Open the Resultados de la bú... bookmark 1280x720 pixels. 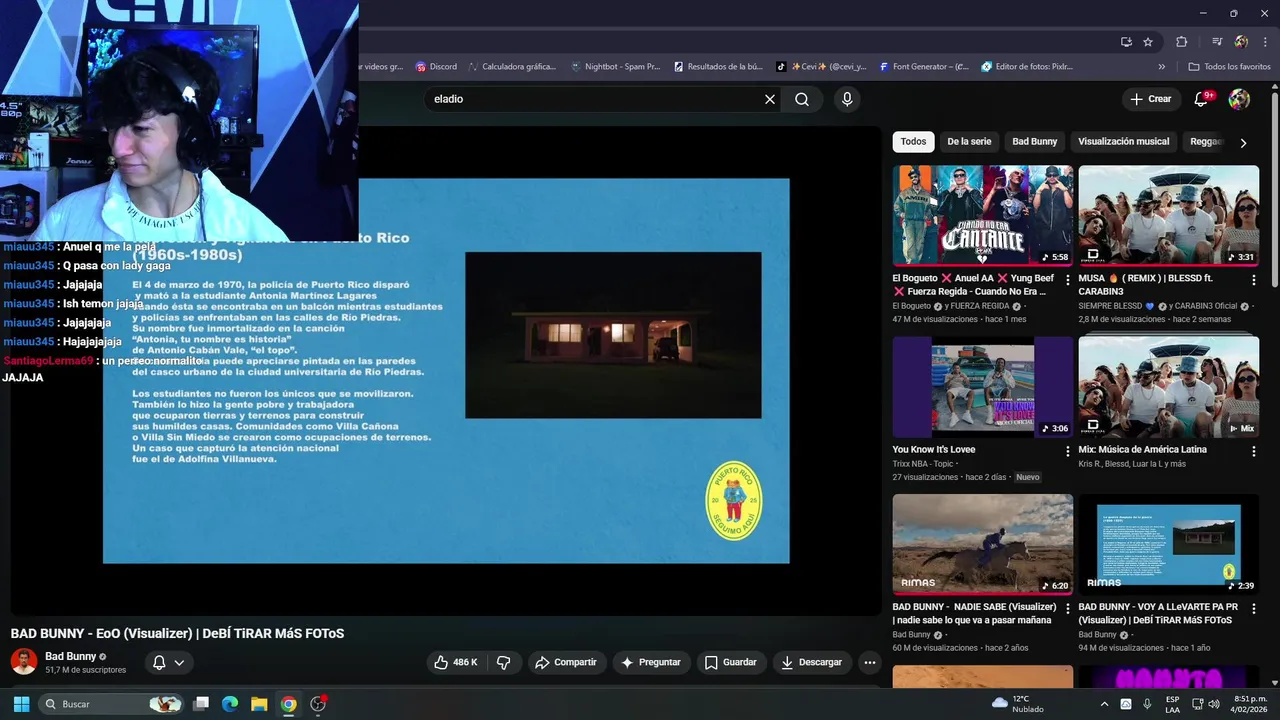coord(718,67)
